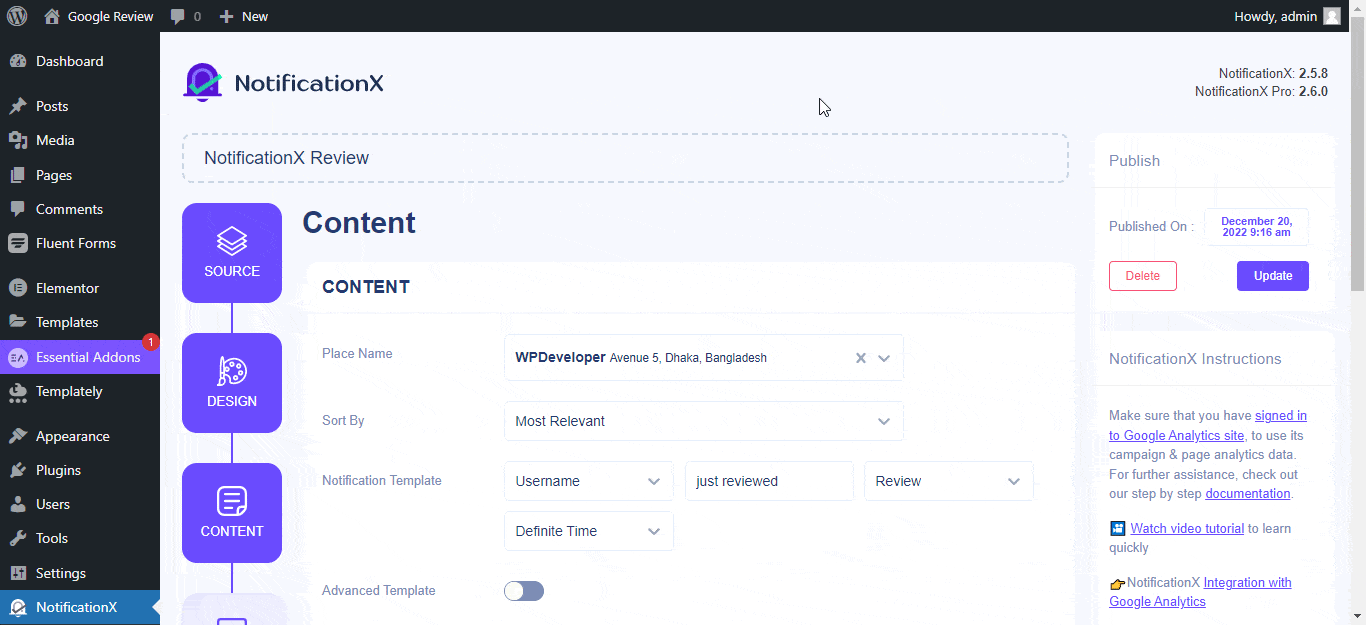This screenshot has width=1366, height=625.
Task: Click the Dashboard gauge icon
Action: pyautogui.click(x=18, y=61)
